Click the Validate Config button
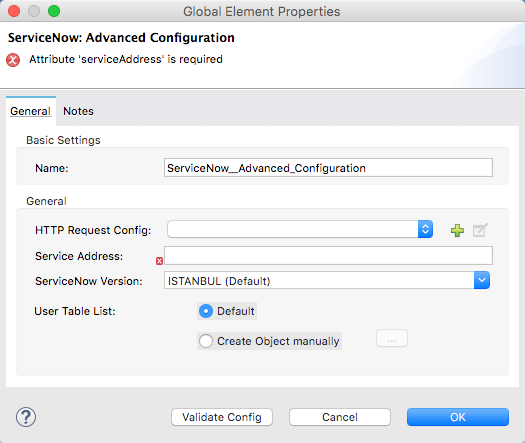The image size is (525, 443). 222,417
